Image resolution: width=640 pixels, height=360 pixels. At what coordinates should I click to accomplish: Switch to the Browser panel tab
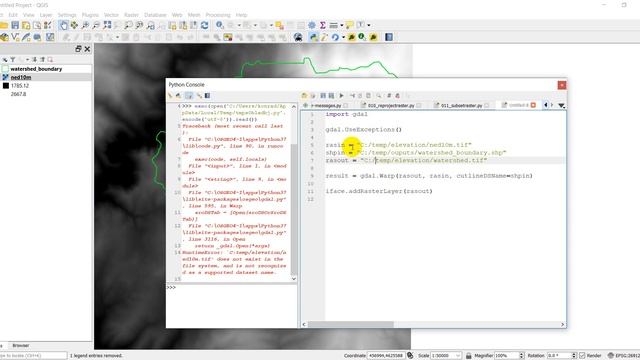pos(20,345)
